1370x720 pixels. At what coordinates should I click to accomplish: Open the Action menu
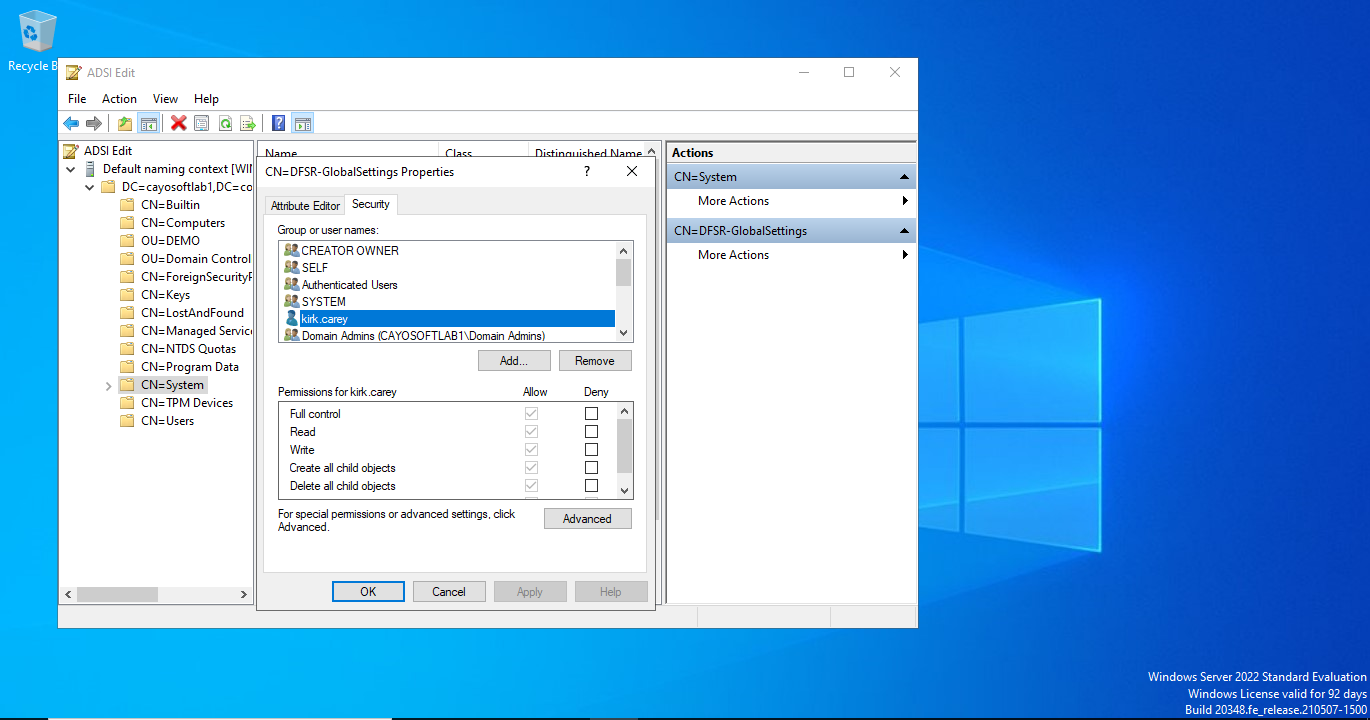[x=119, y=99]
